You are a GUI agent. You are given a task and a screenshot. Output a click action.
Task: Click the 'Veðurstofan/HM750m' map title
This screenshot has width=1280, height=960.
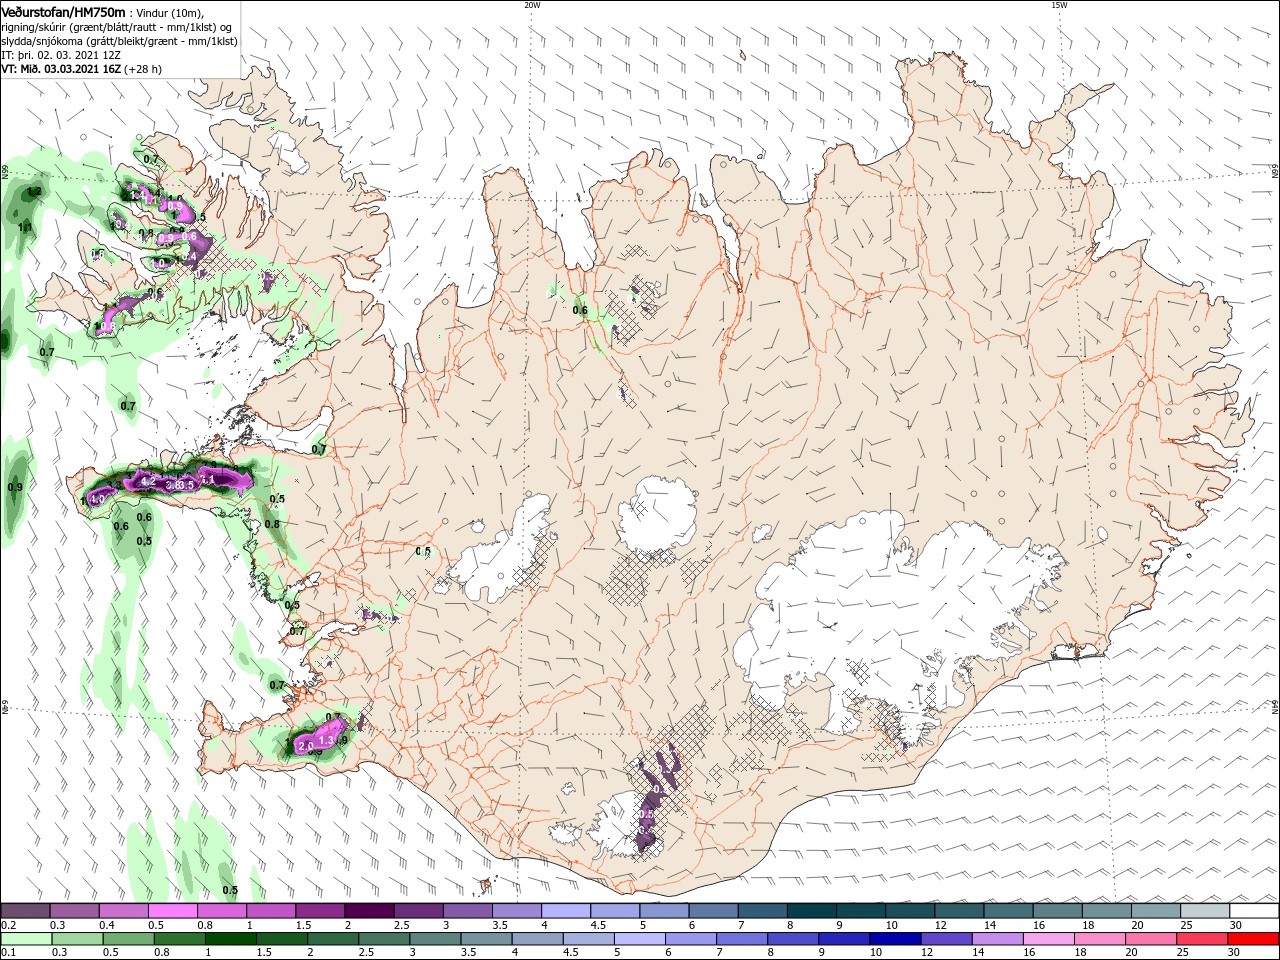pos(63,11)
